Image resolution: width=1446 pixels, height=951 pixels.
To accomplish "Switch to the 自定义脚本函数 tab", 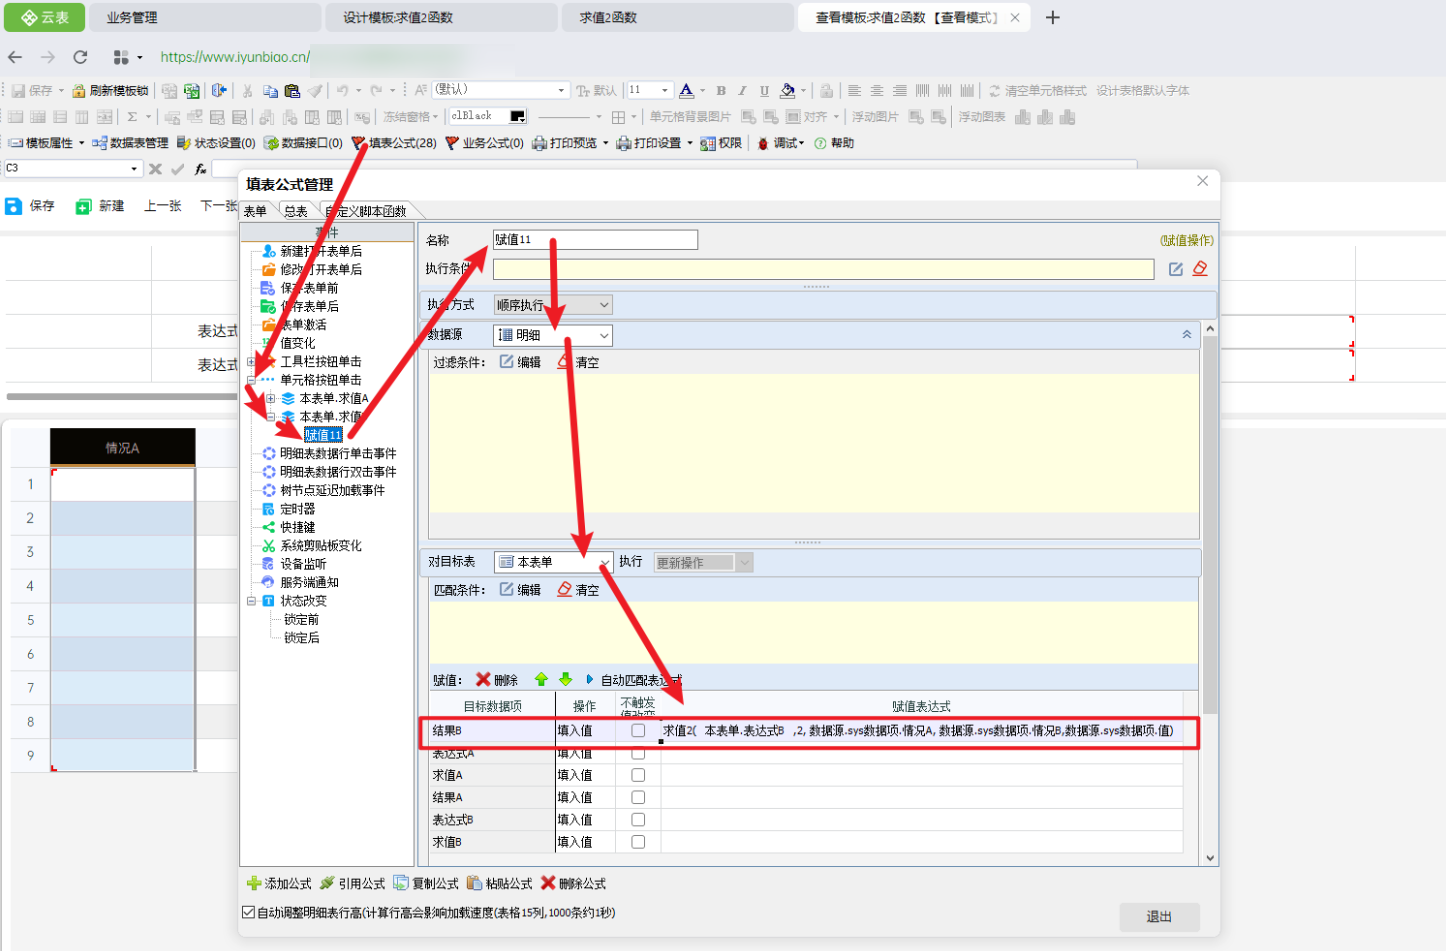I will pyautogui.click(x=366, y=211).
